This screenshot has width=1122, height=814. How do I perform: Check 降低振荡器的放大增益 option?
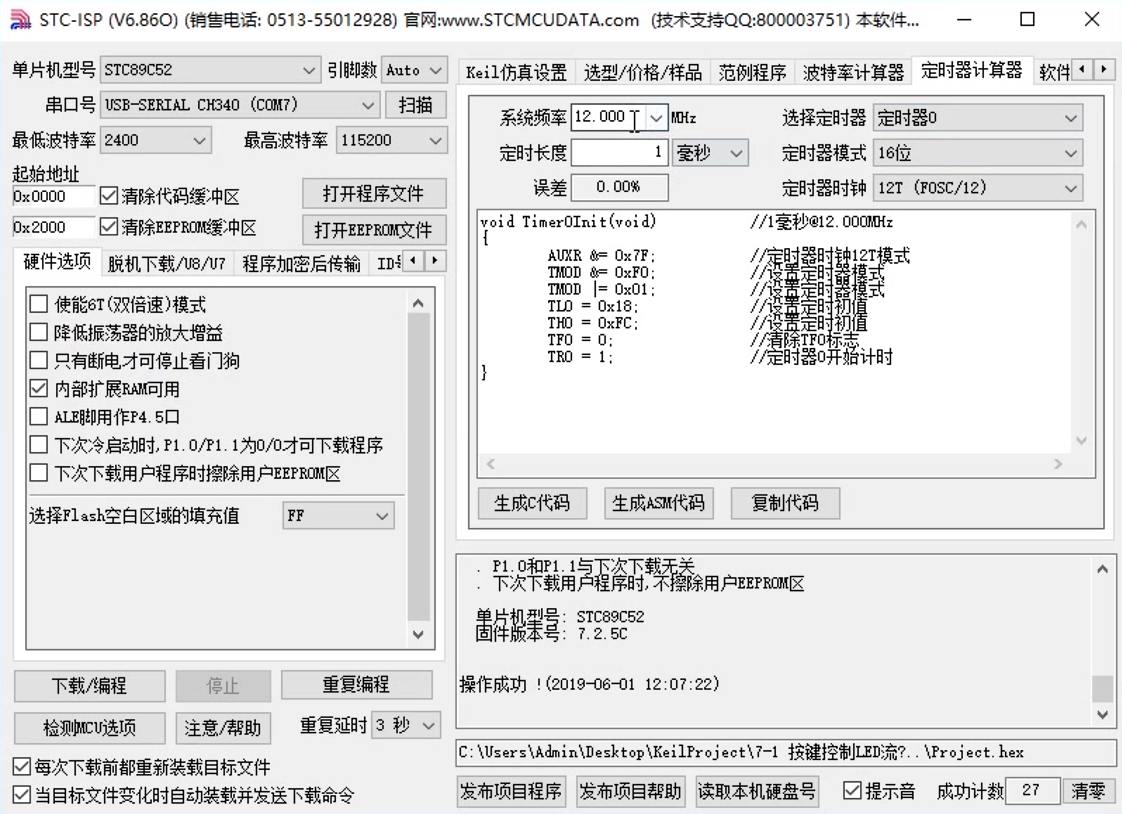pos(39,332)
